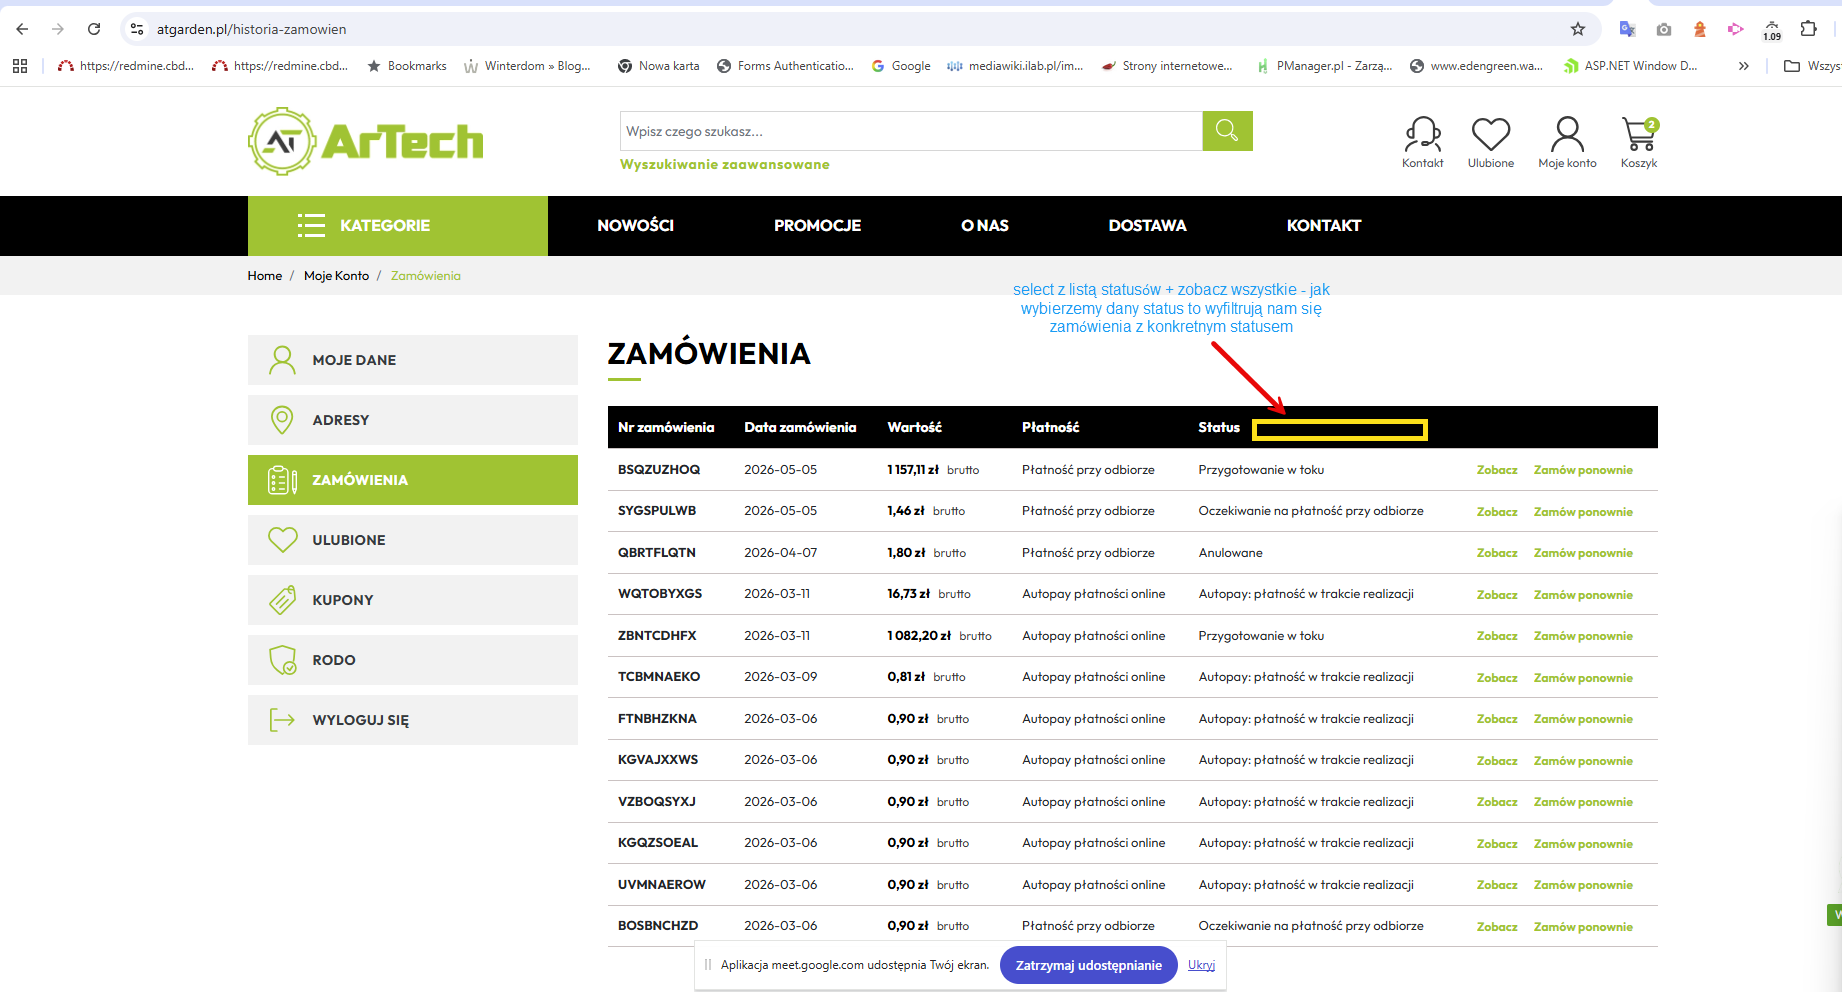Focus the product search input field
This screenshot has width=1842, height=992.
click(x=911, y=131)
